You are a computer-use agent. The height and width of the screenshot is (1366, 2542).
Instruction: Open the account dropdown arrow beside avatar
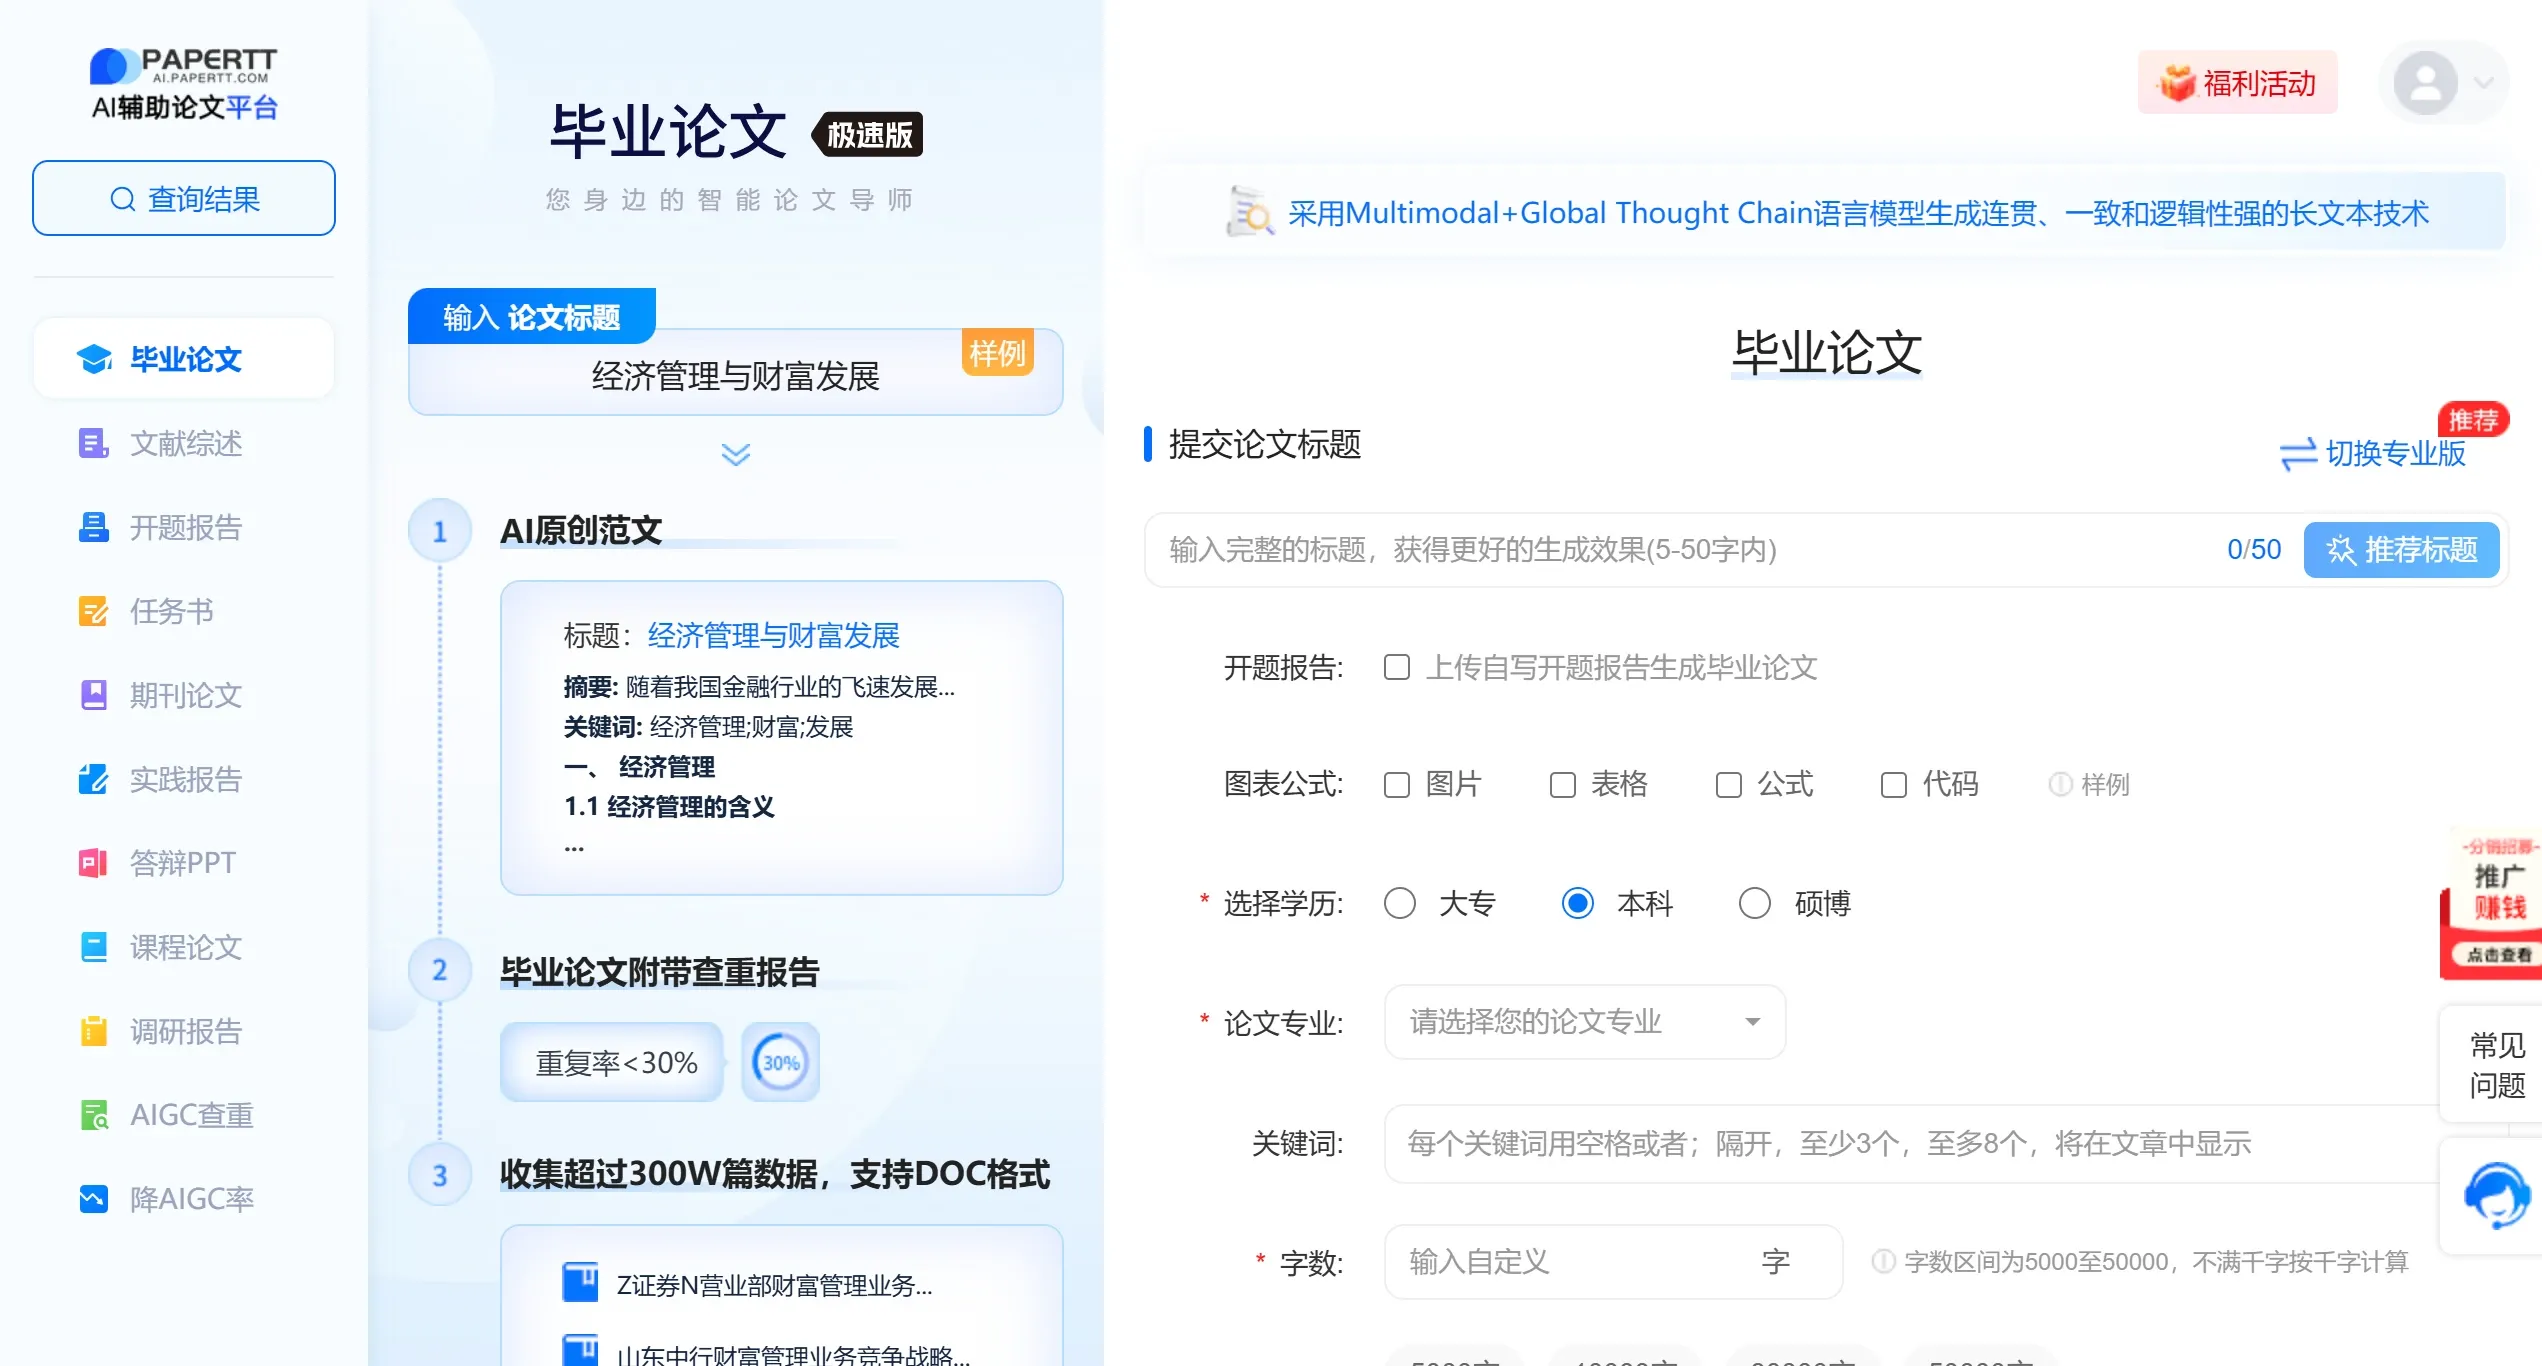click(2484, 84)
